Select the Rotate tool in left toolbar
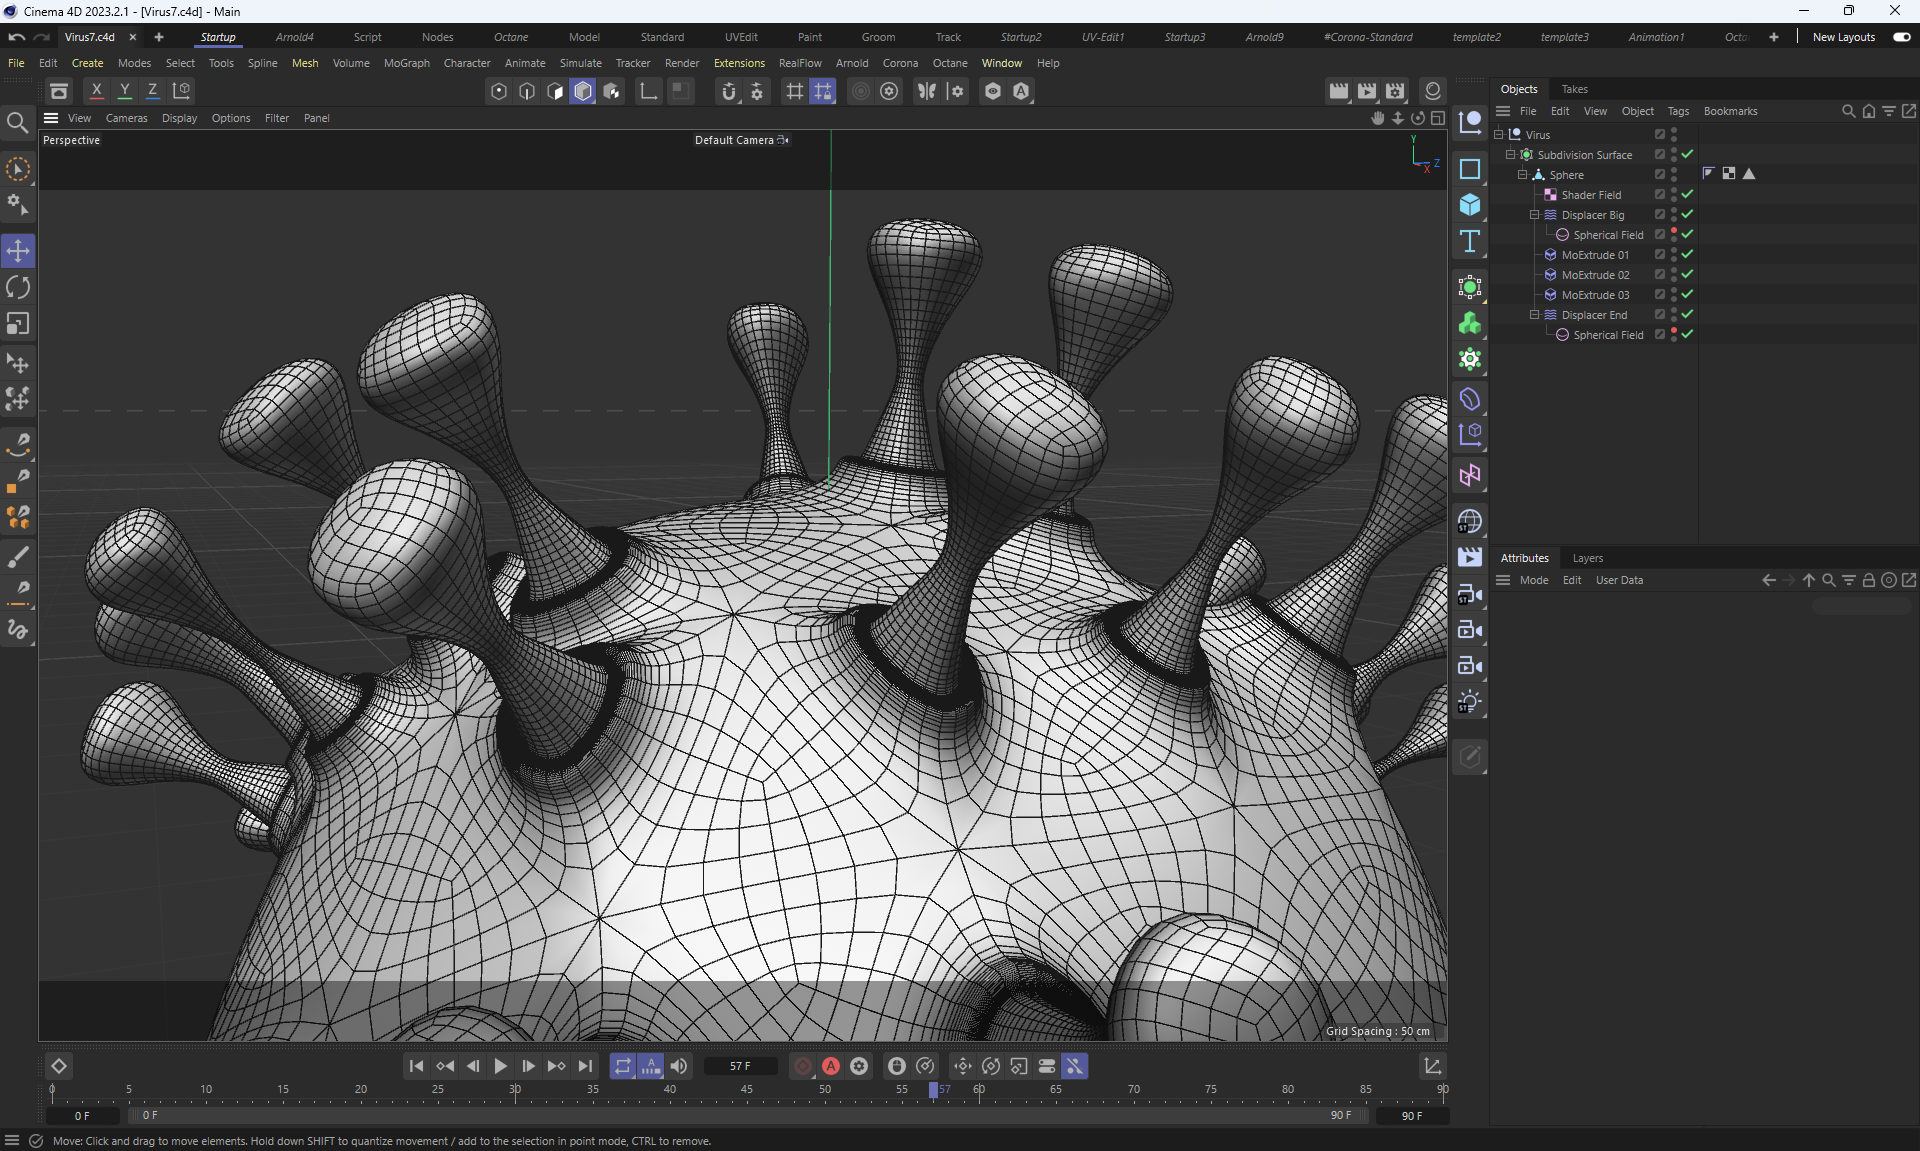This screenshot has height=1151, width=1920. [18, 288]
